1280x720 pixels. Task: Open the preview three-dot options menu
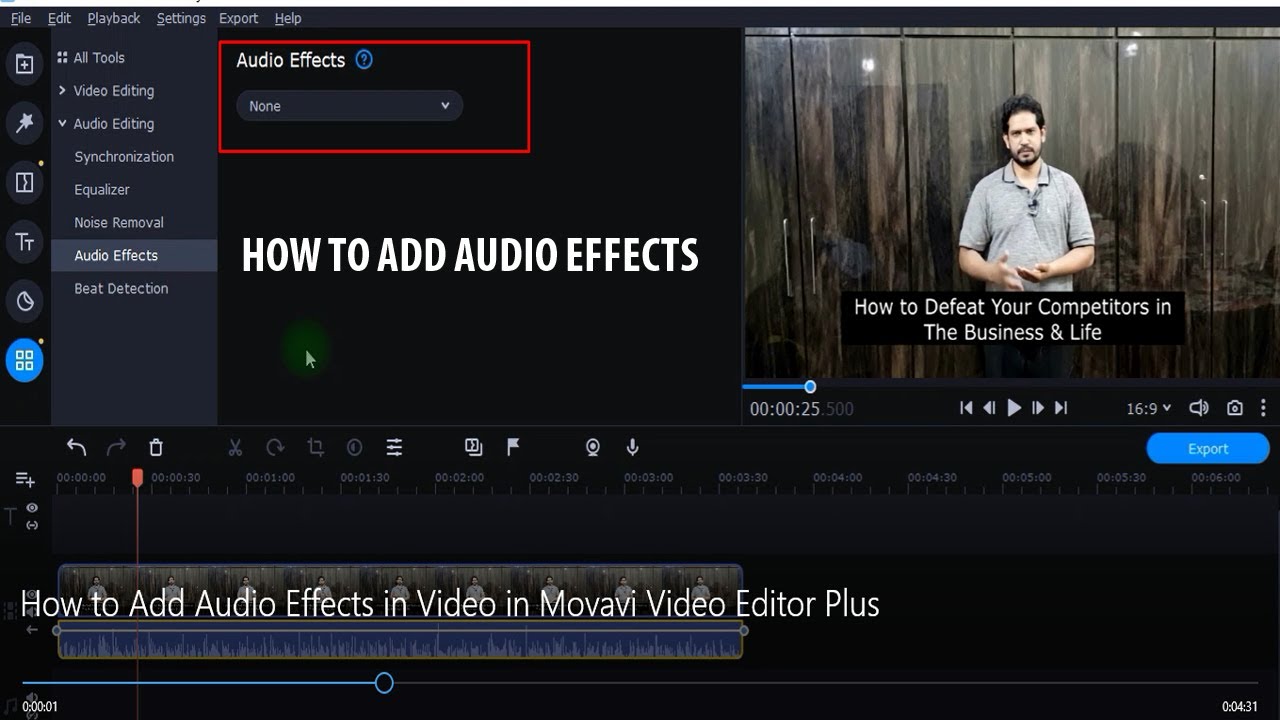pyautogui.click(x=1263, y=408)
